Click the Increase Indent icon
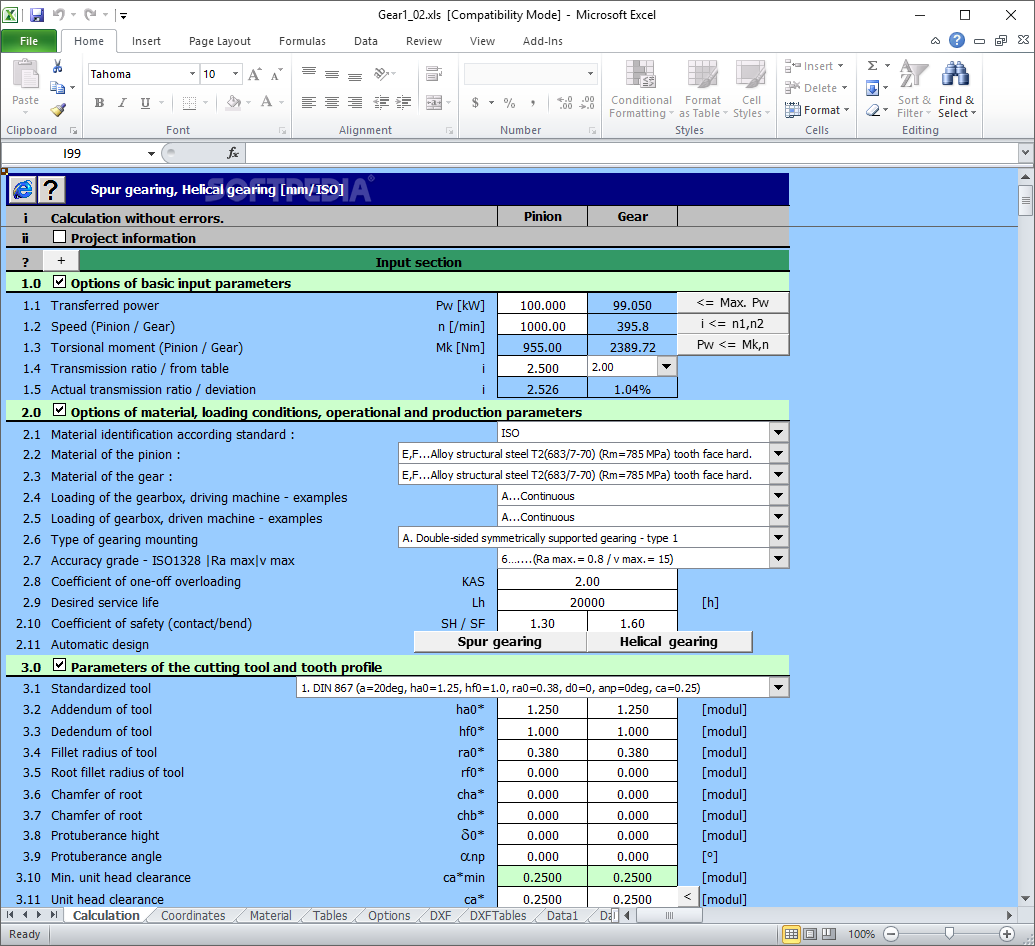This screenshot has width=1035, height=946. pyautogui.click(x=403, y=102)
